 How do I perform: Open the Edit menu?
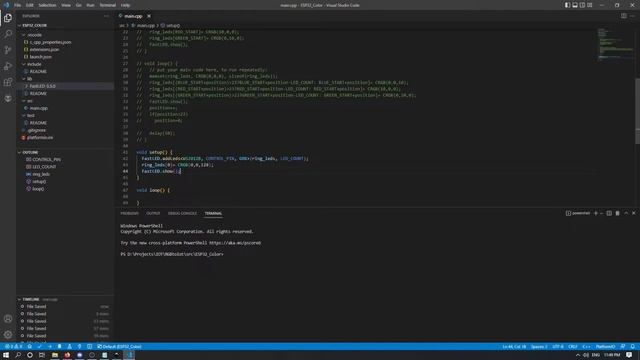click(30, 5)
